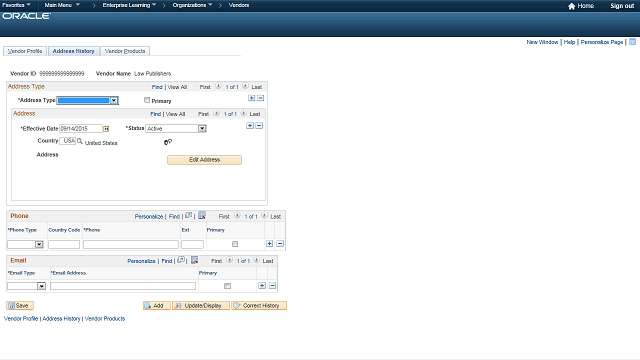This screenshot has height=360, width=640.
Task: Open Email grid in new window icon
Action: coord(181,260)
